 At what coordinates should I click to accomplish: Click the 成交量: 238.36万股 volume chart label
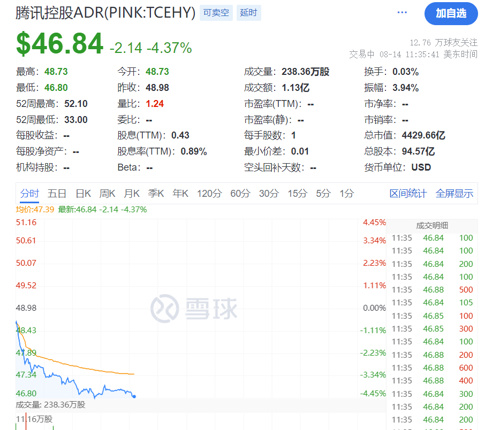click(50, 405)
